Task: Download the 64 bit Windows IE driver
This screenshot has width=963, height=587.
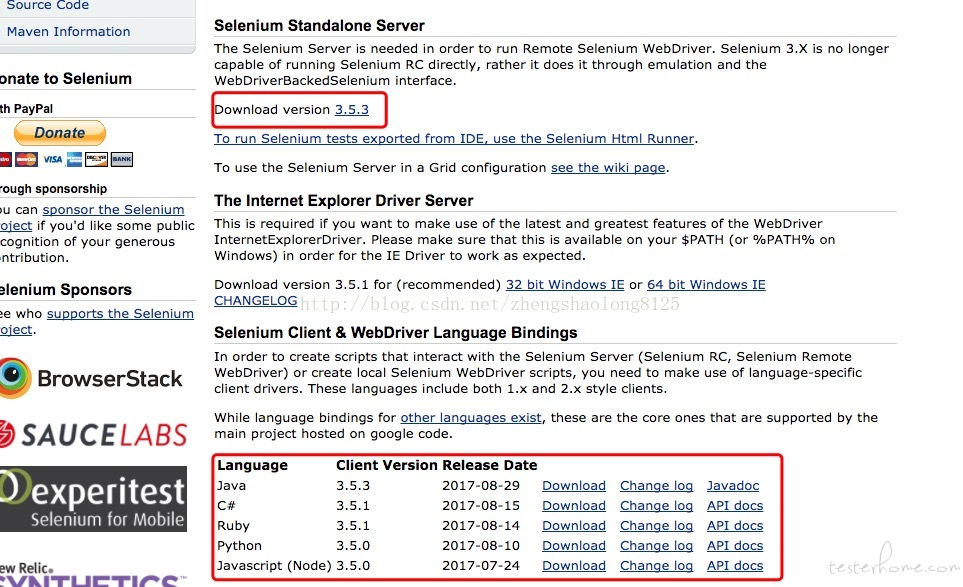Action: click(x=706, y=284)
